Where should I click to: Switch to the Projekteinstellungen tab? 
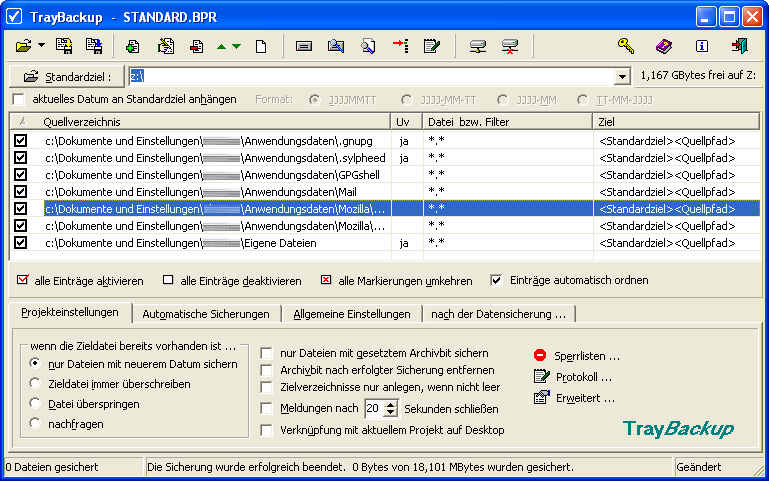point(70,312)
